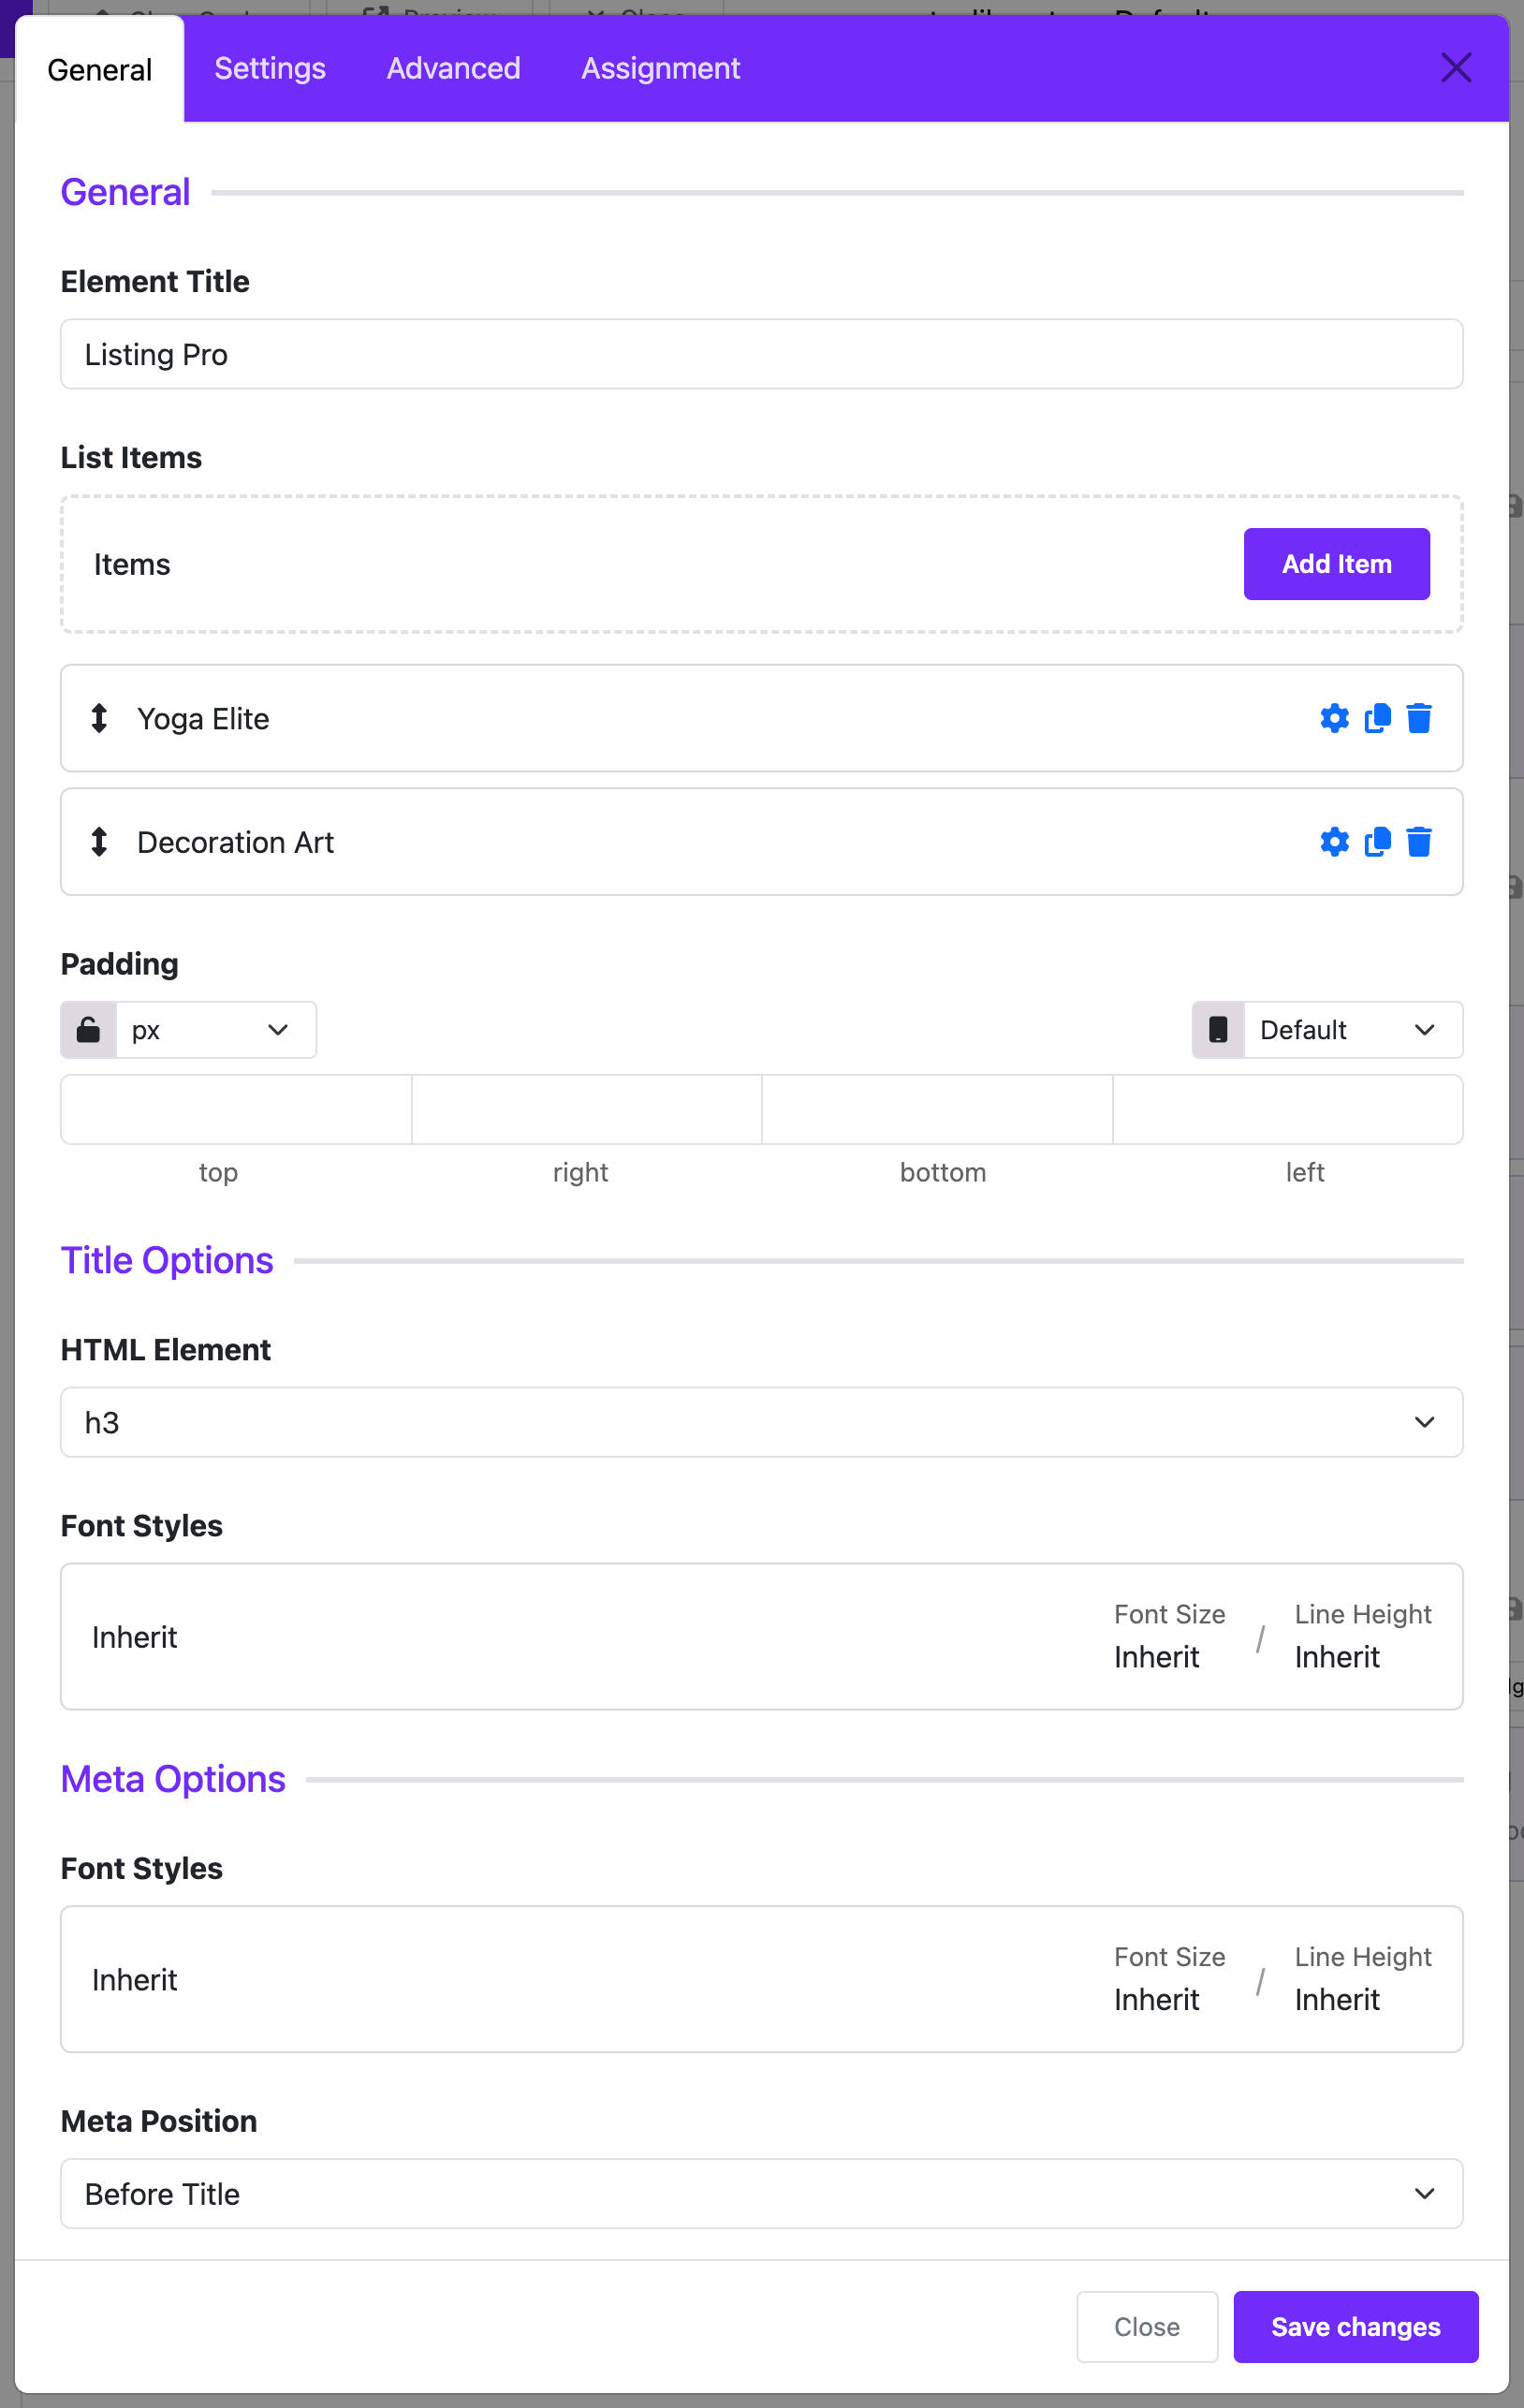Viewport: 1524px width, 2408px height.
Task: Select the Yoga Elite item row
Action: pyautogui.click(x=762, y=718)
